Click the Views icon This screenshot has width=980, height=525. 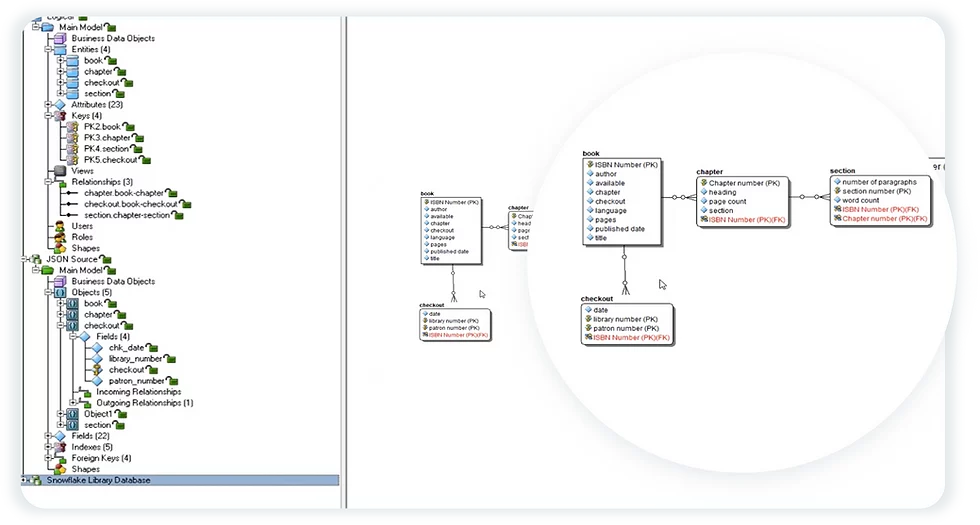60,171
